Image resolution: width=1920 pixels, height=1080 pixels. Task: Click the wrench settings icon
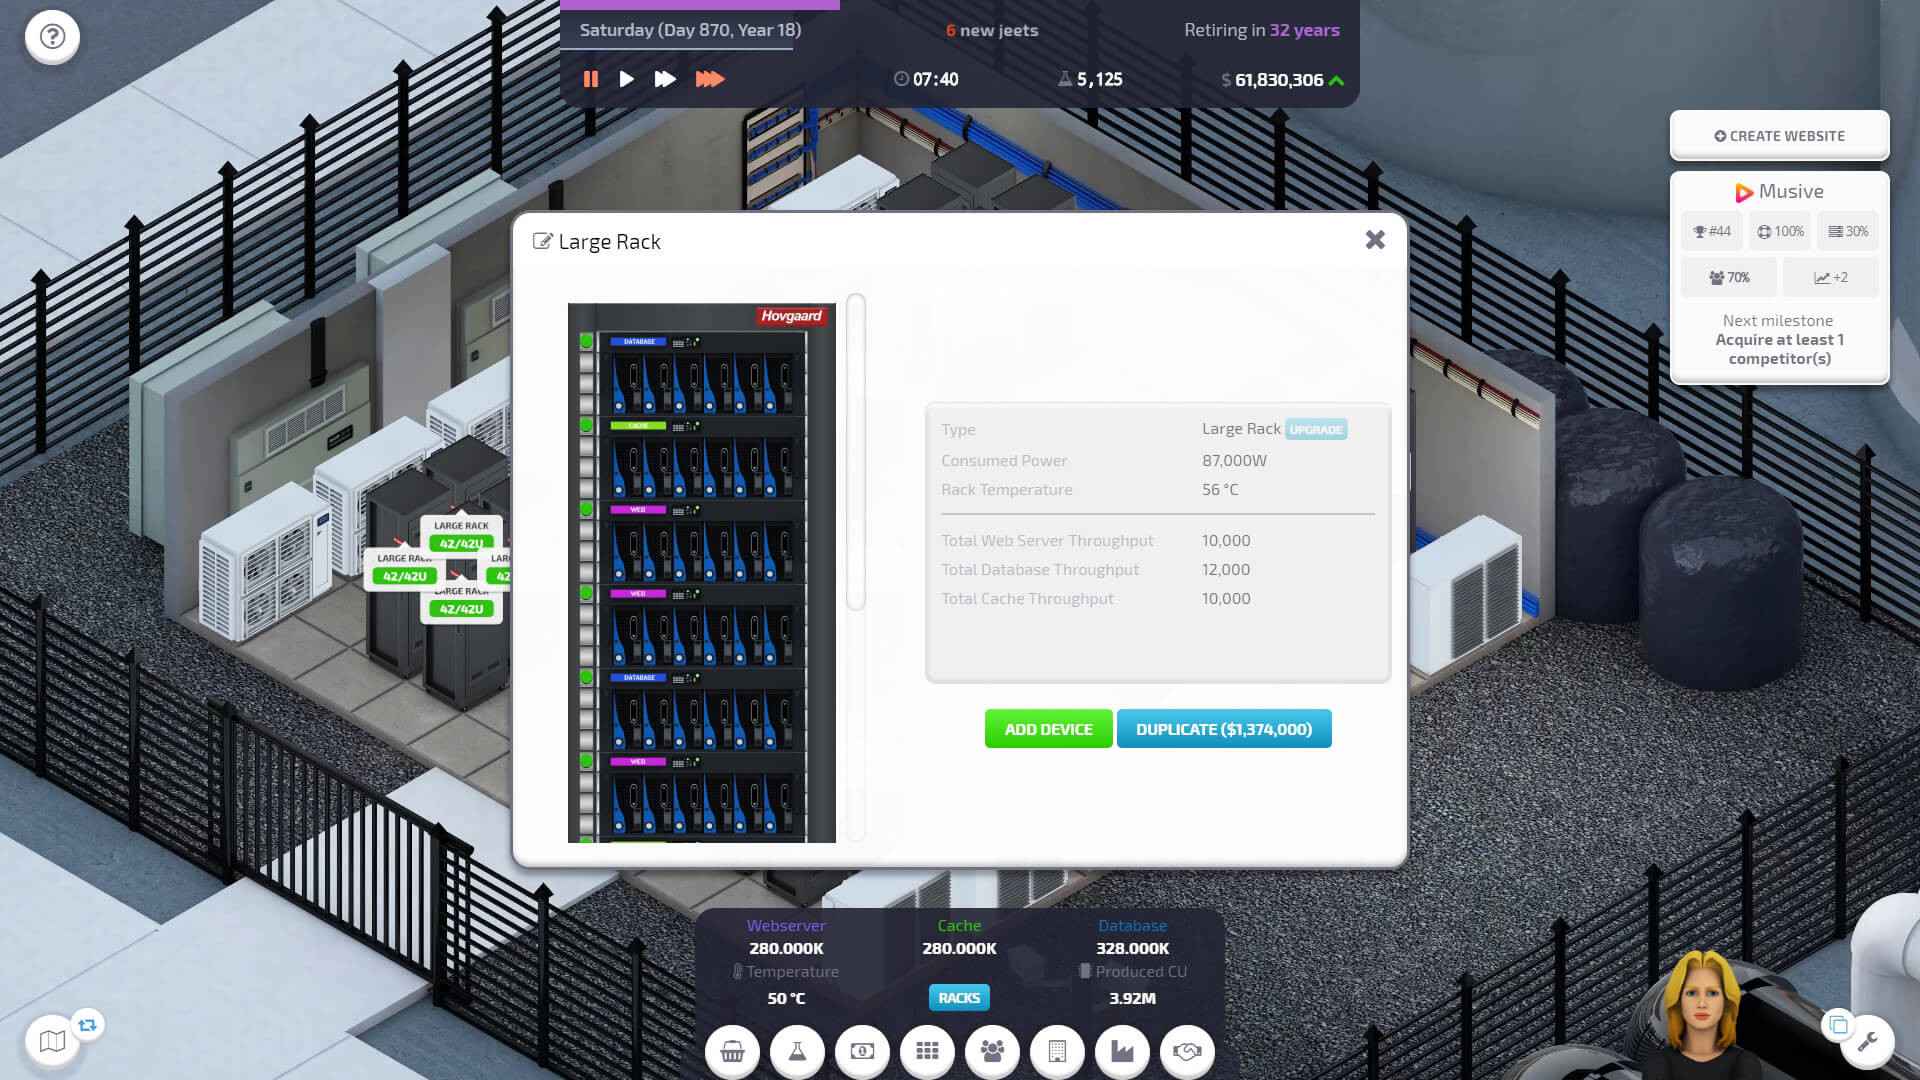coord(1866,1042)
